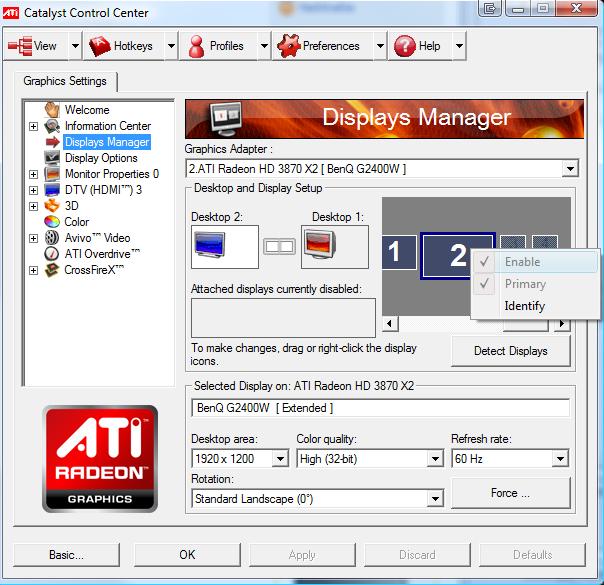Select Color text in tree
Image resolution: width=604 pixels, height=585 pixels.
[x=77, y=222]
